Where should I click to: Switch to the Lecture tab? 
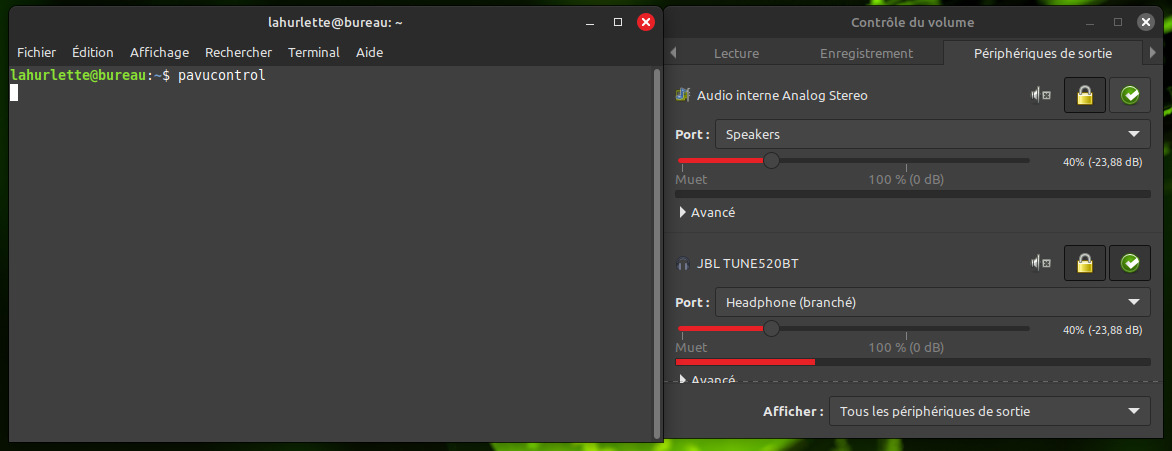(x=736, y=53)
